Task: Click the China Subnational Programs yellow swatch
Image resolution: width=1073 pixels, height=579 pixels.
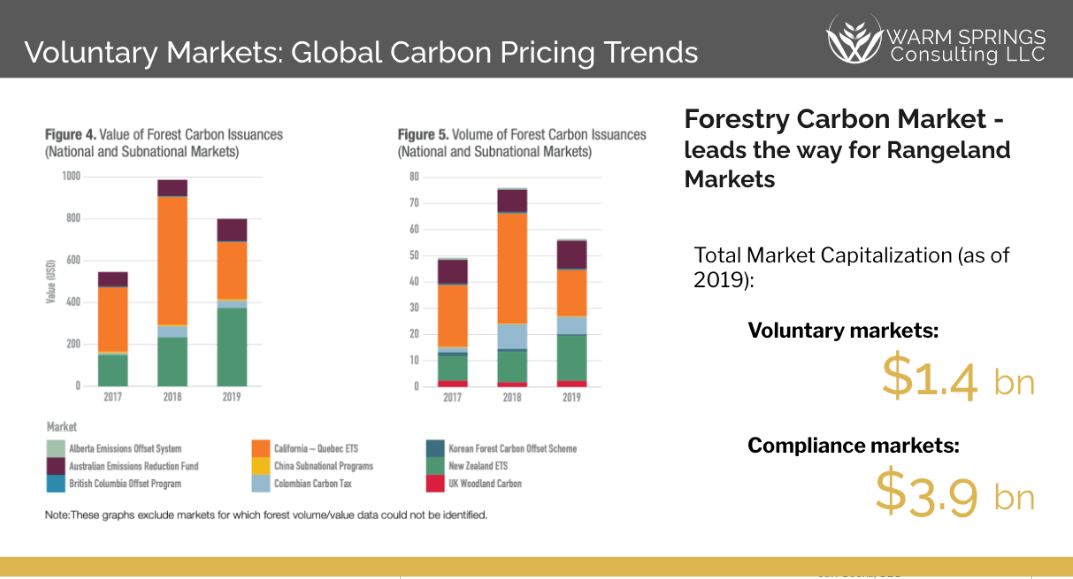Action: point(261,466)
